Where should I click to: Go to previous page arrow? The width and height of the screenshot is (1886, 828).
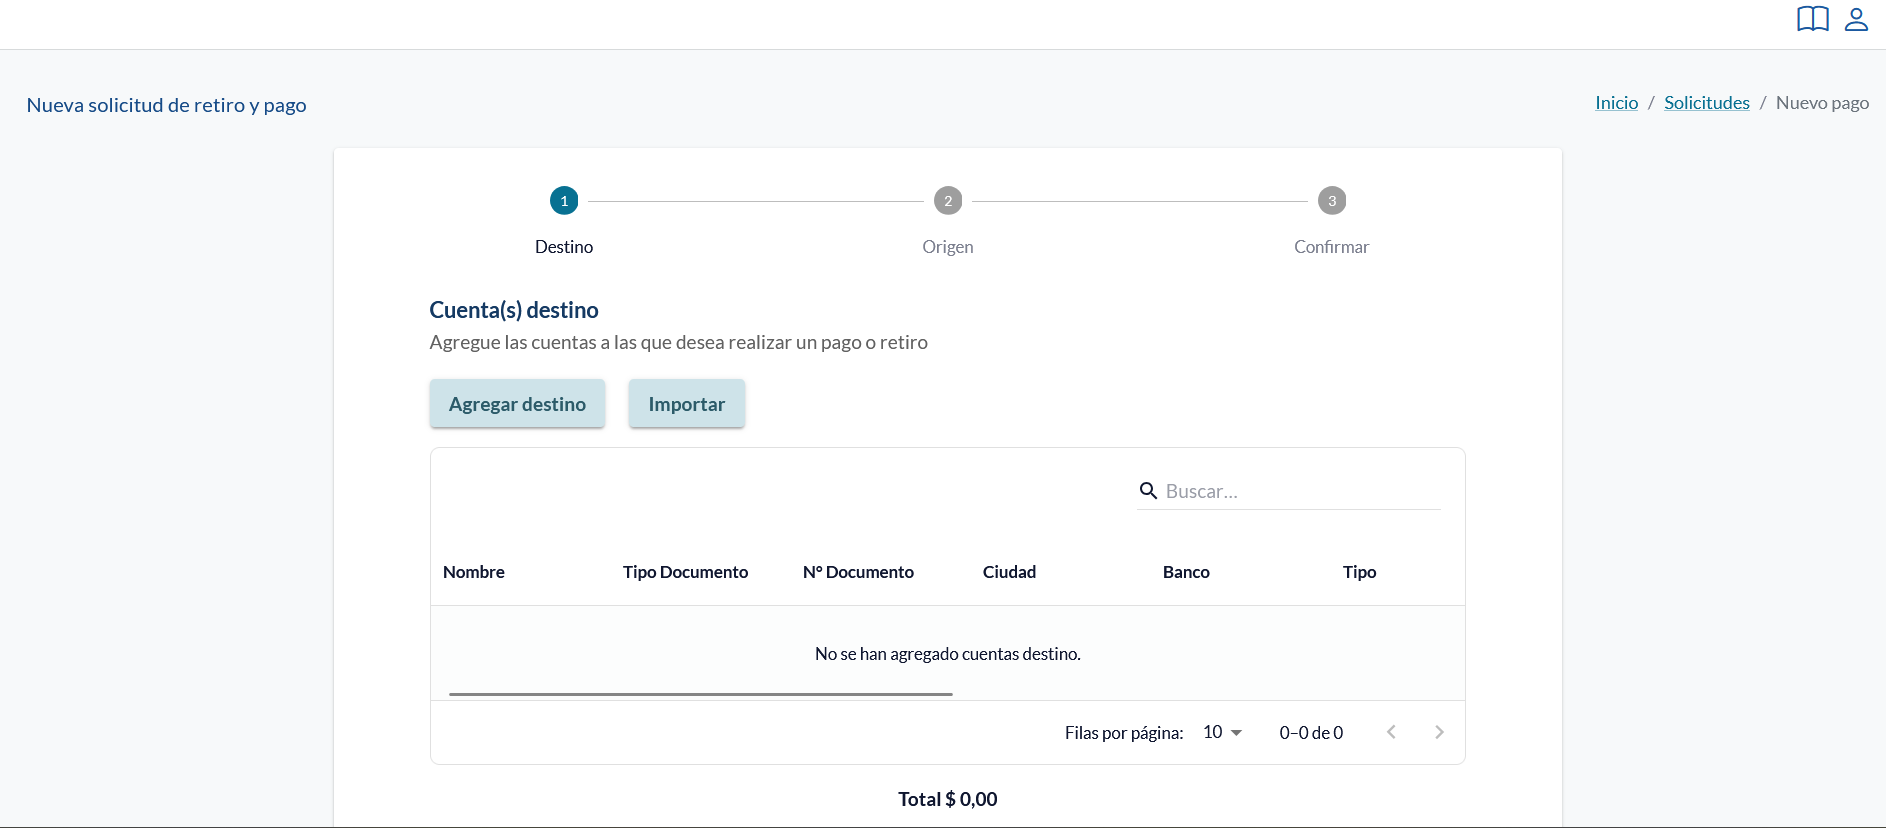1391,732
